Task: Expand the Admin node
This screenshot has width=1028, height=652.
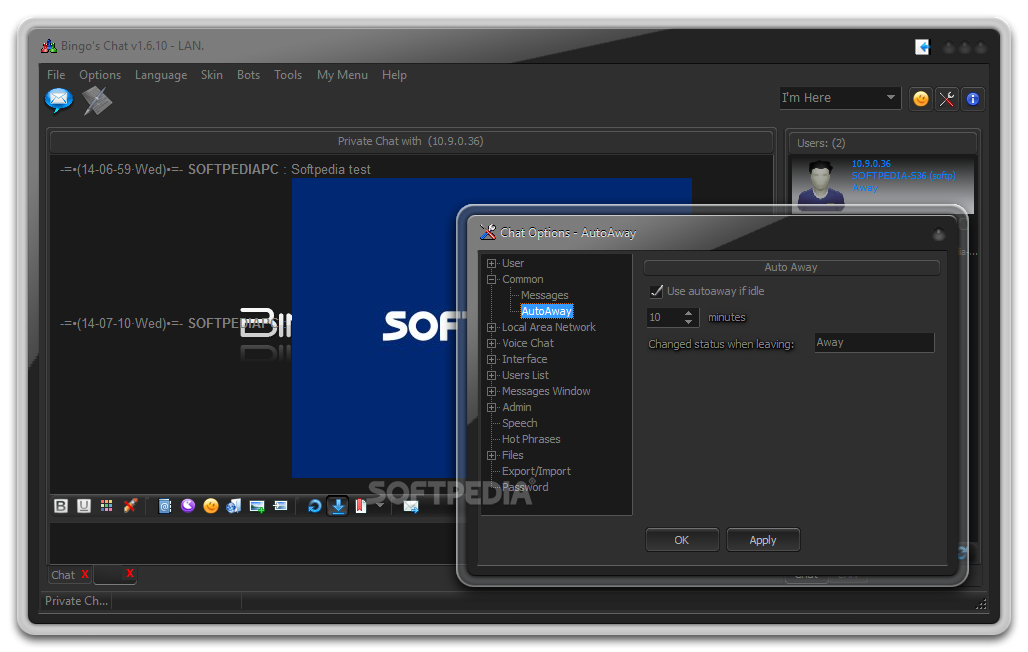Action: [491, 407]
